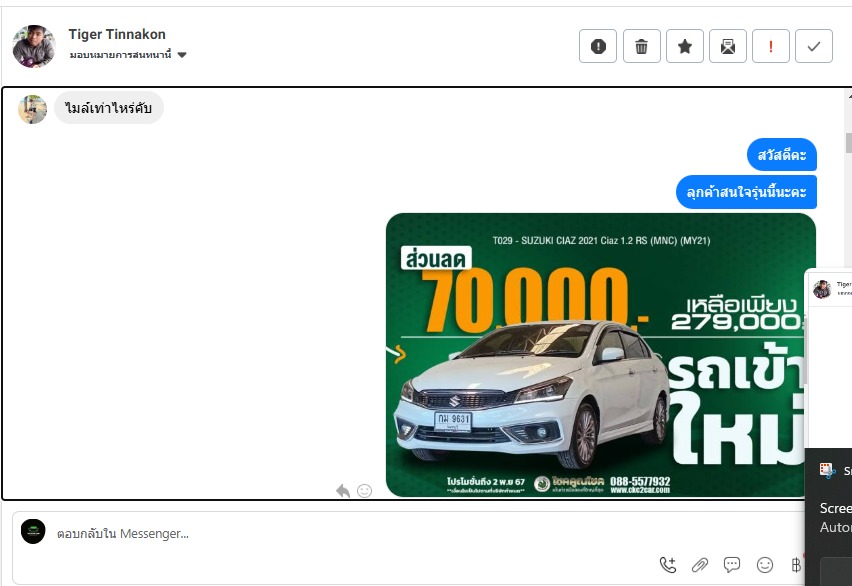Star this conversation as follow-up
Image resolution: width=852 pixels, height=586 pixels.
click(x=685, y=46)
